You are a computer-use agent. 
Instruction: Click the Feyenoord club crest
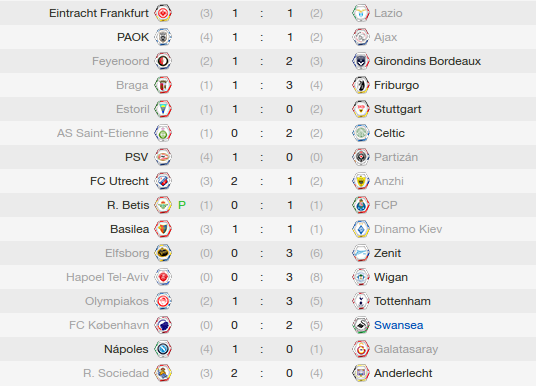(163, 61)
